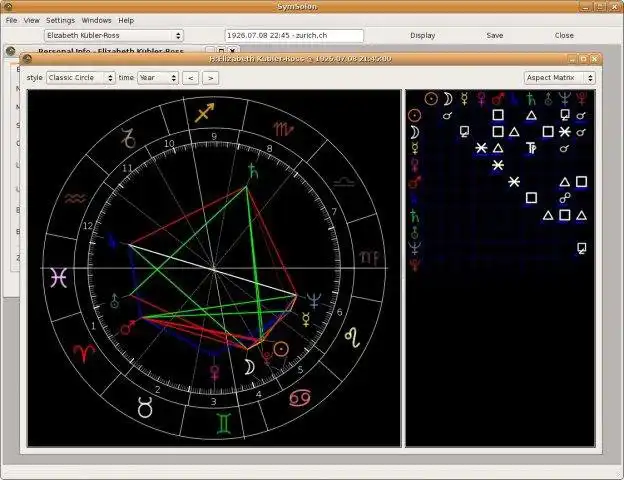Click the Venus–Mars sextile cell in matrix
624x480 pixels.
[498, 165]
